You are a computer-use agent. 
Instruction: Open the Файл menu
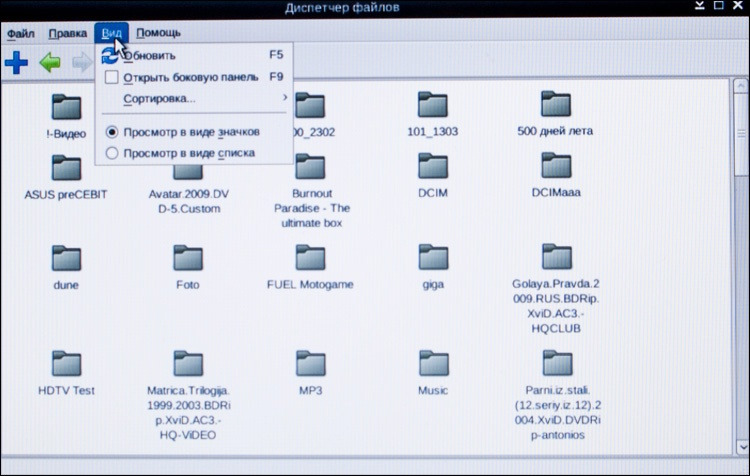(x=20, y=33)
